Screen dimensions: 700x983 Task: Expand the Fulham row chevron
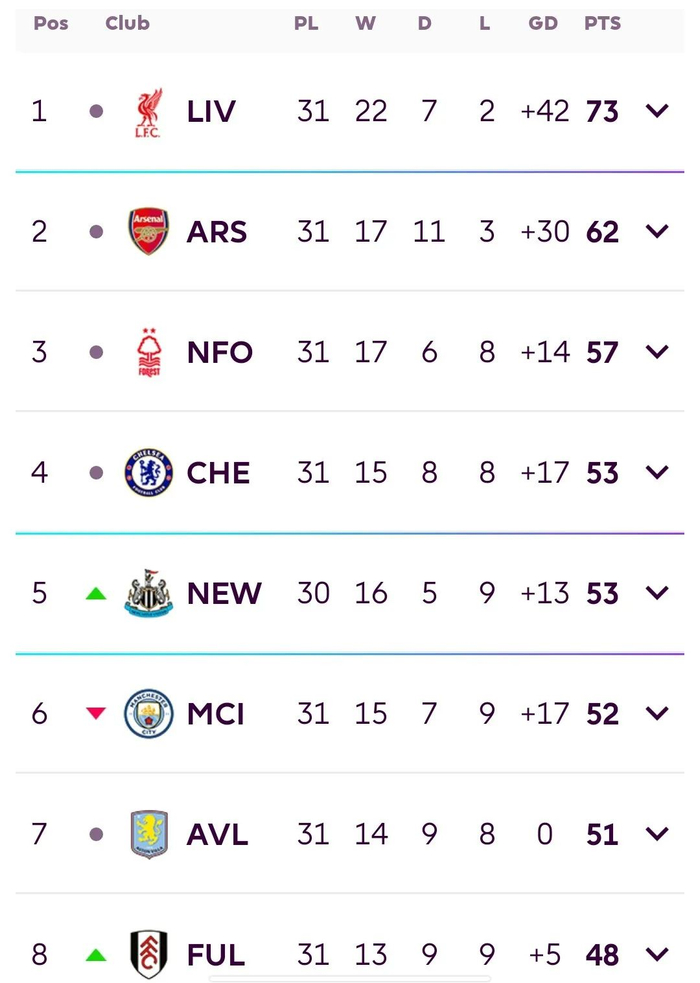click(657, 954)
